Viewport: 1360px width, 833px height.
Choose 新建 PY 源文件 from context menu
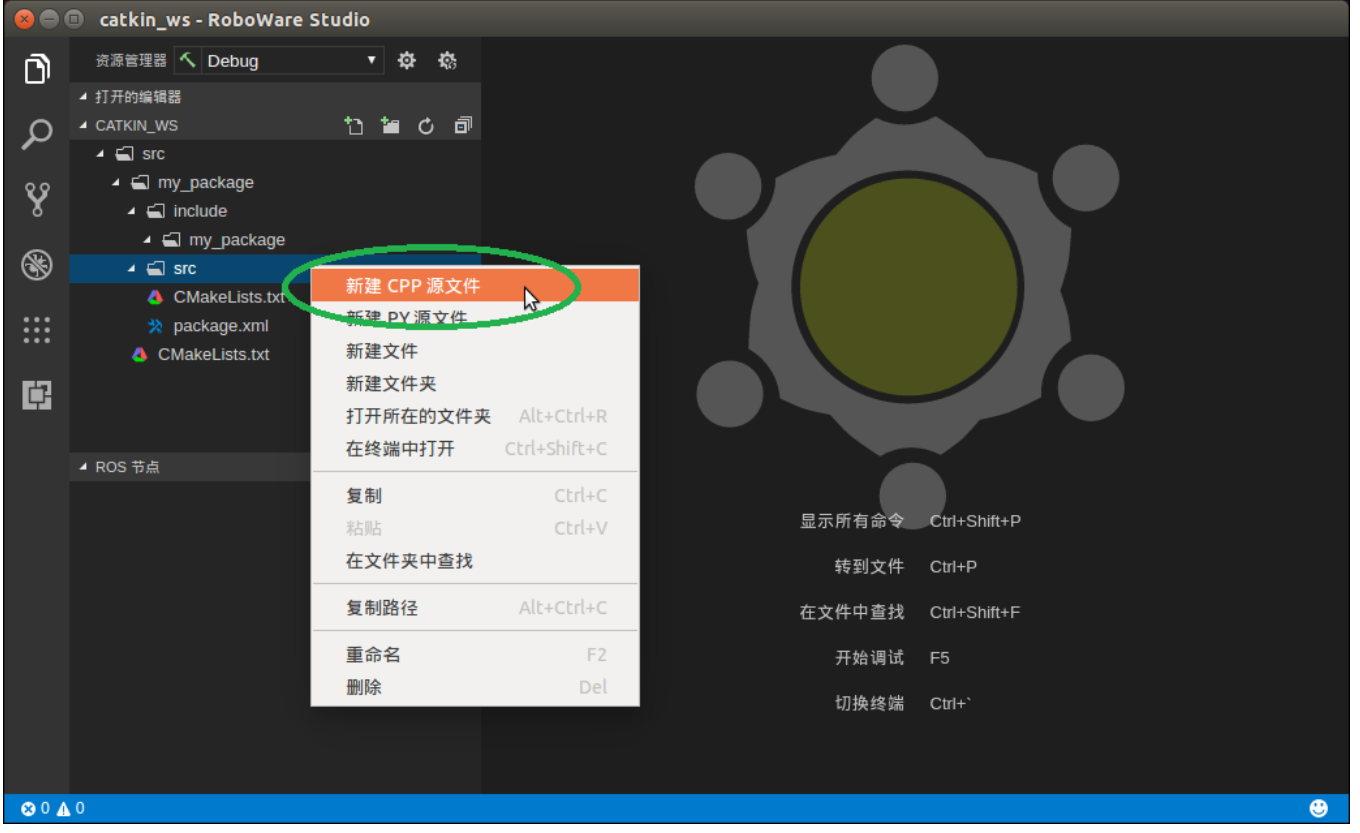tap(476, 318)
